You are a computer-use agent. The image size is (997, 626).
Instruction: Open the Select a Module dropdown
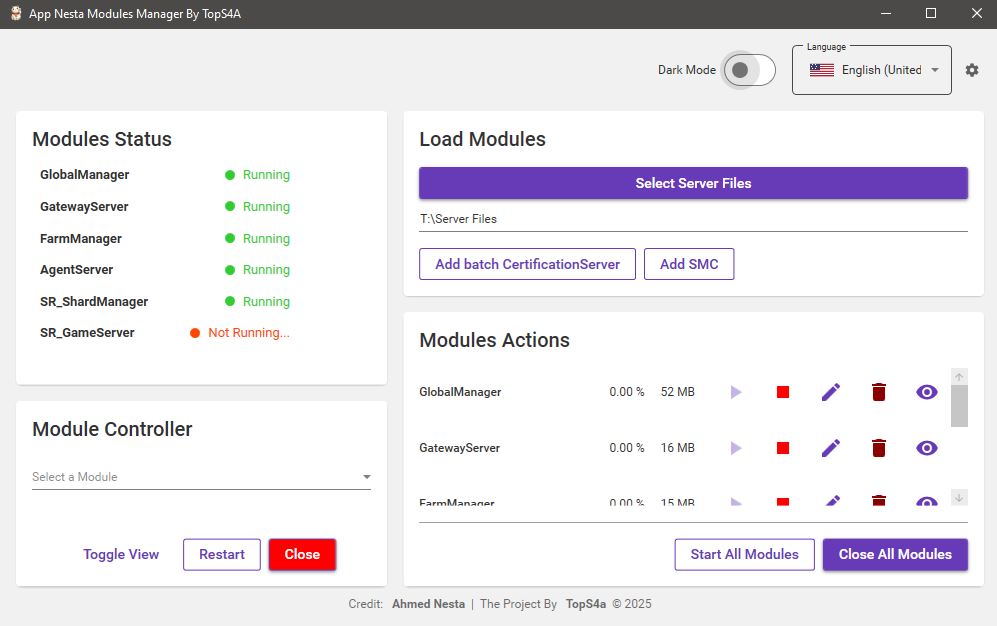click(200, 477)
